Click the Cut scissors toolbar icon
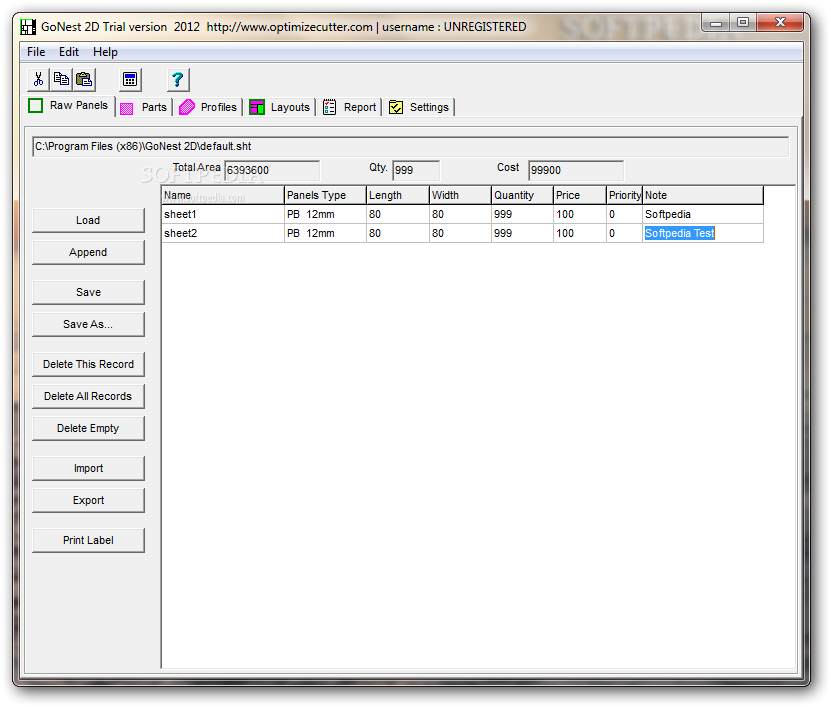Screen dimensions: 831x707 pos(38,79)
